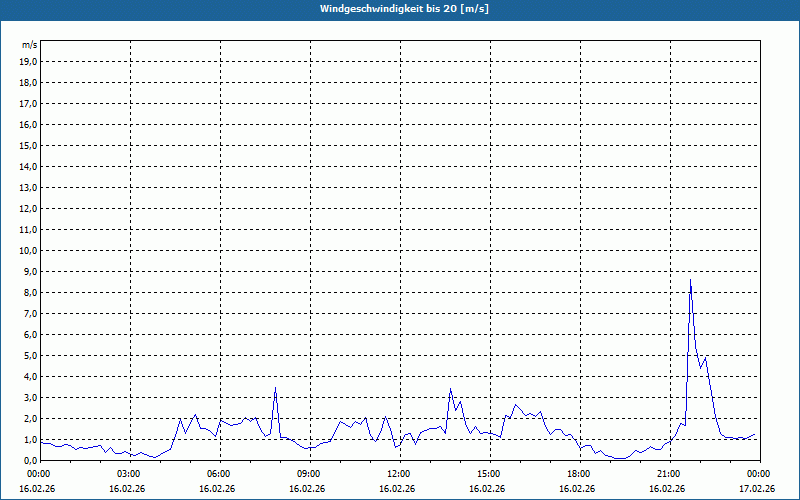800x500 pixels.
Task: Click the wind speed spike near 08:00
Action: coord(275,388)
